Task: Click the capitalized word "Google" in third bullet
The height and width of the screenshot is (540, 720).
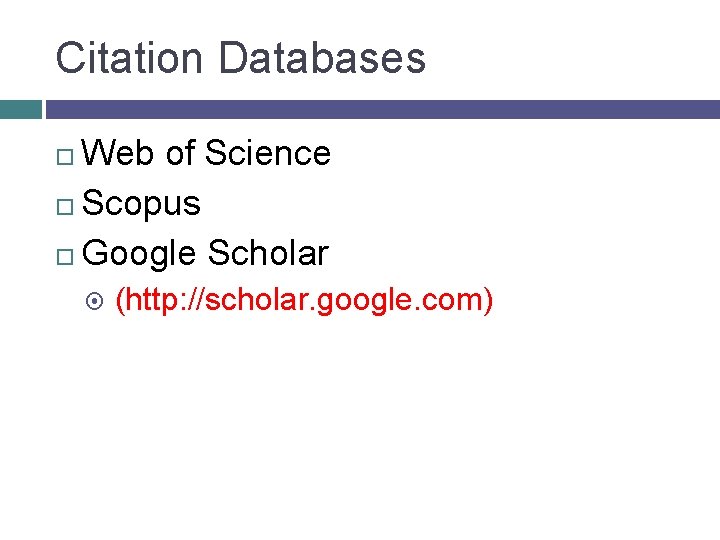Action: (140, 254)
